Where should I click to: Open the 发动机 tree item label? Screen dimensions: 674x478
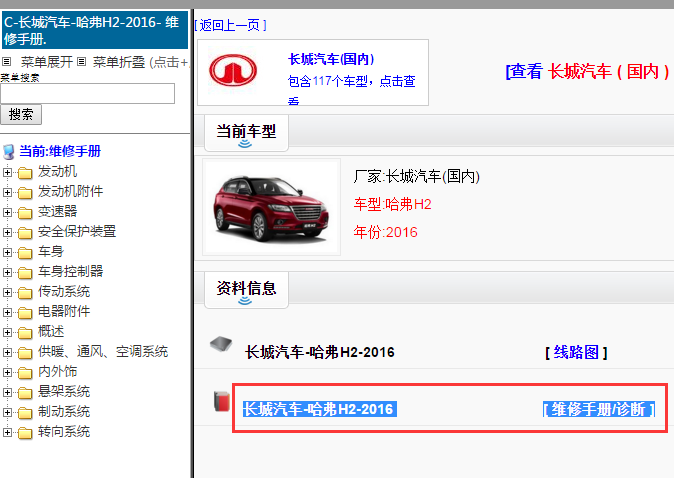tap(58, 172)
